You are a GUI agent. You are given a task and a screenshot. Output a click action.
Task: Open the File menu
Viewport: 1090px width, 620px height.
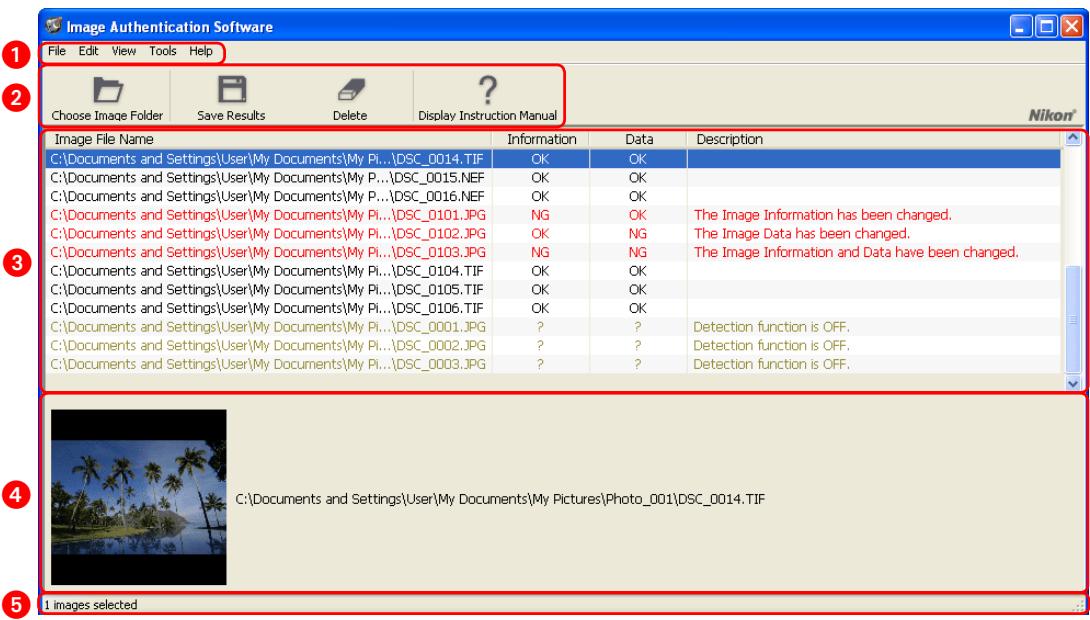pos(57,51)
